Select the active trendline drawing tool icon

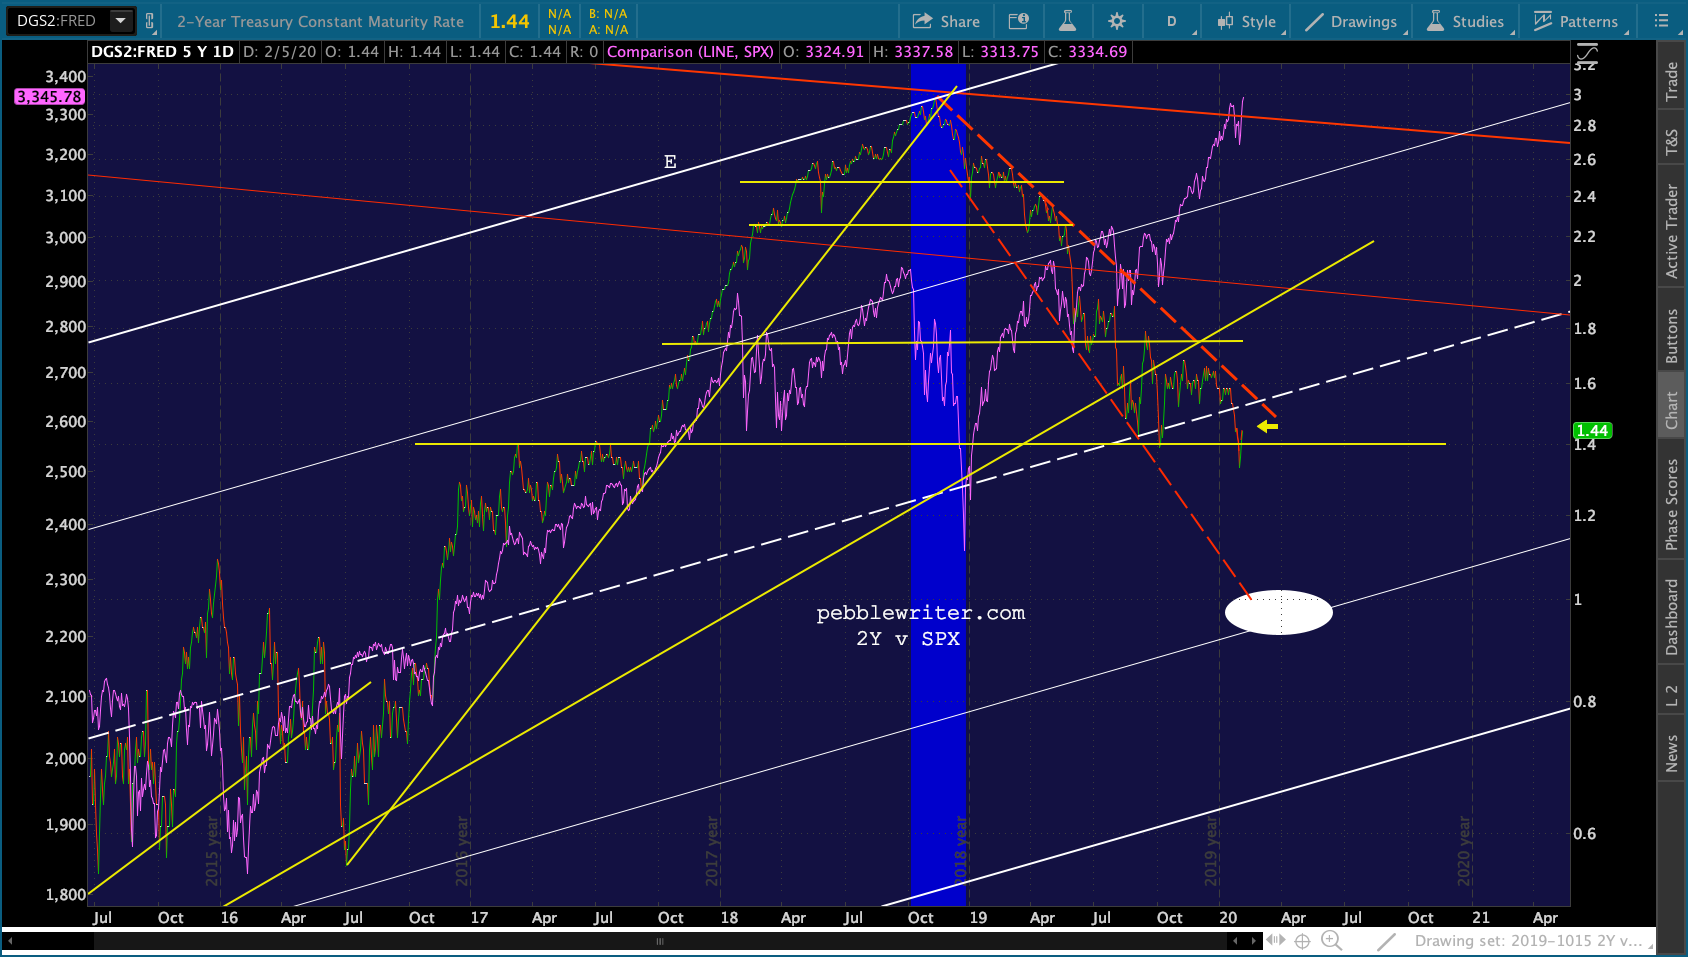(x=1386, y=941)
